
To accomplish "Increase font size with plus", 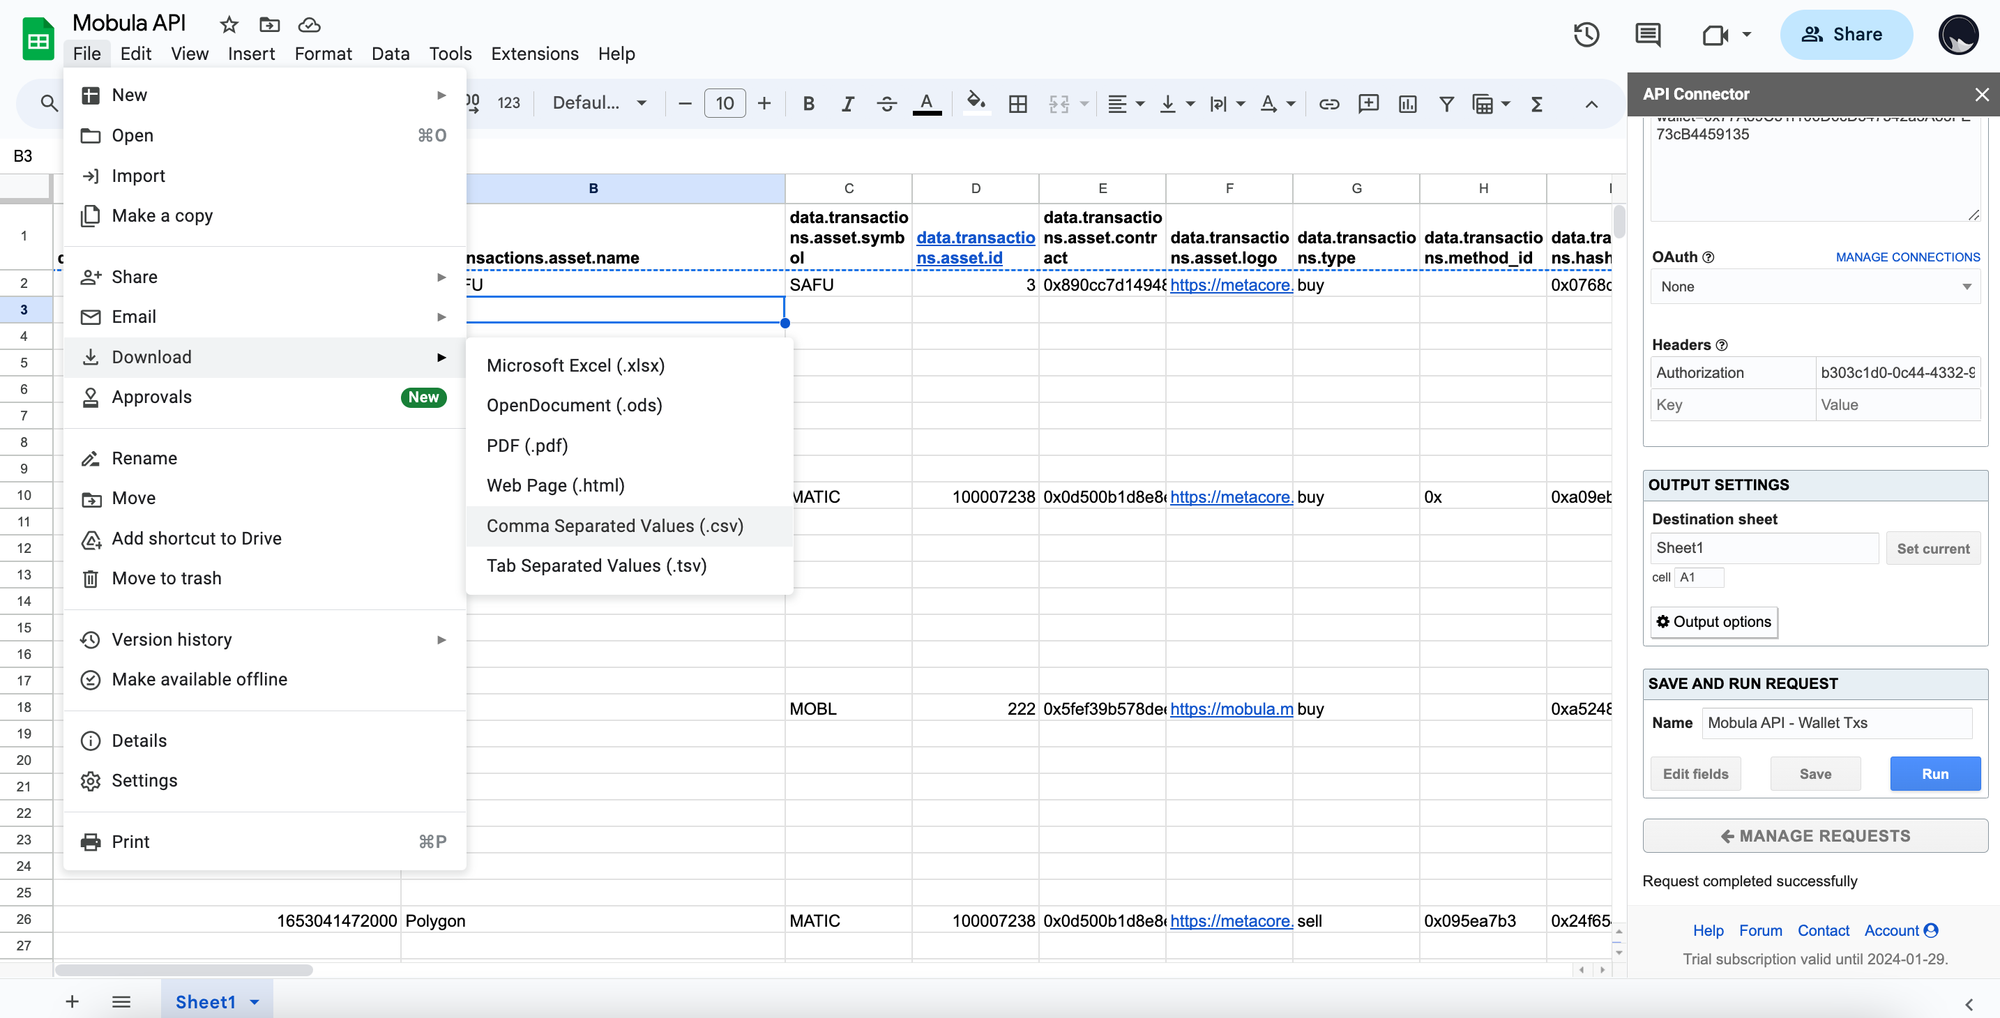I will click(764, 103).
